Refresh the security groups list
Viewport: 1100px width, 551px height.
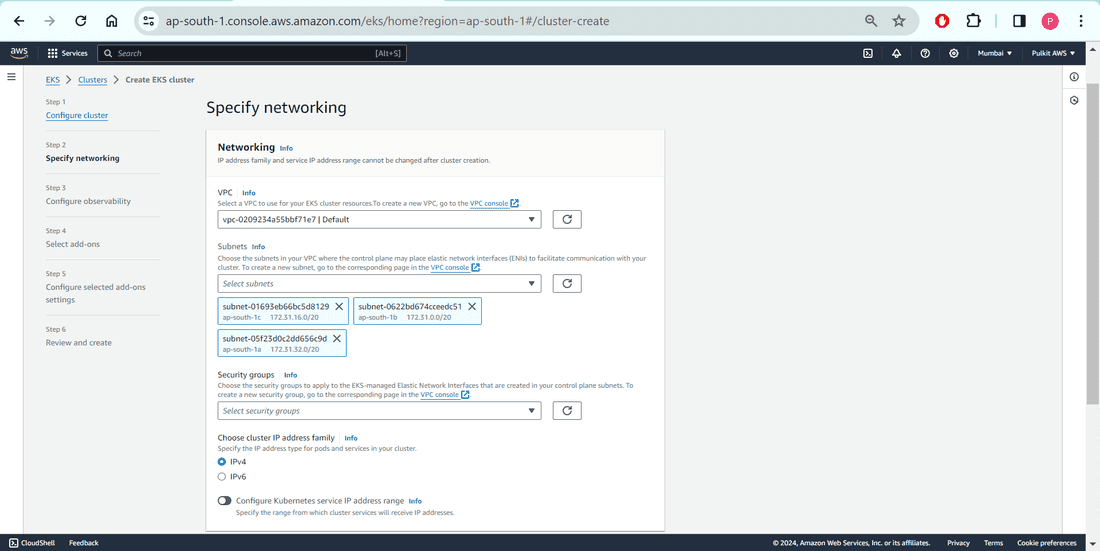point(568,411)
